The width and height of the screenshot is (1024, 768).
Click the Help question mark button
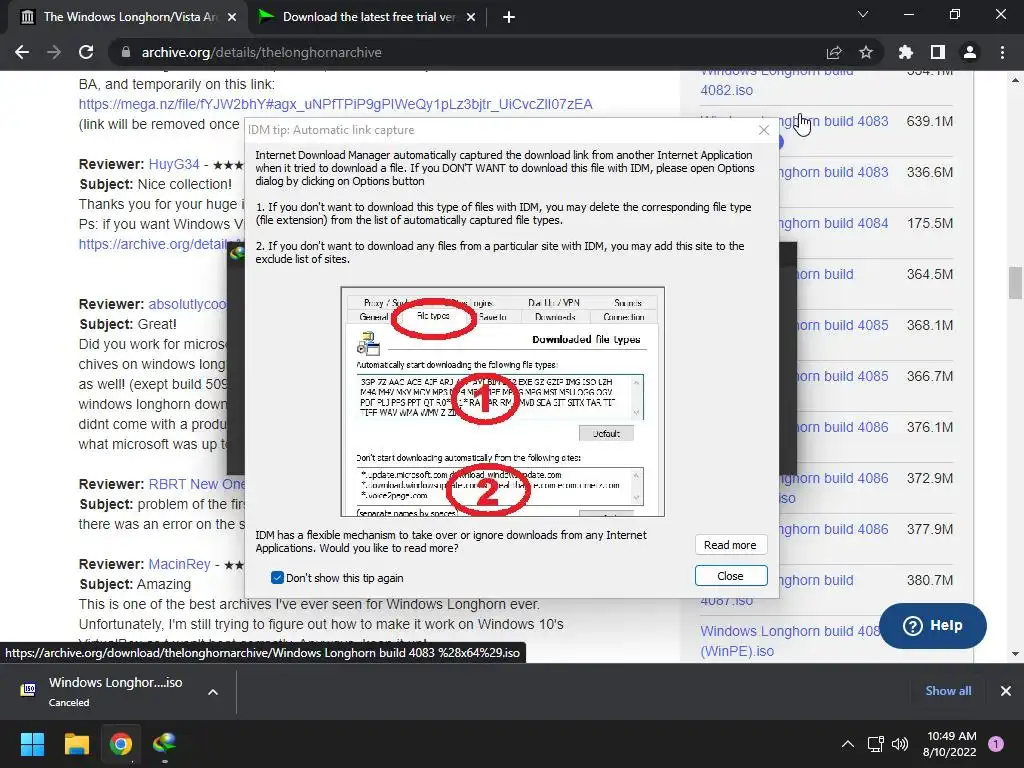933,626
